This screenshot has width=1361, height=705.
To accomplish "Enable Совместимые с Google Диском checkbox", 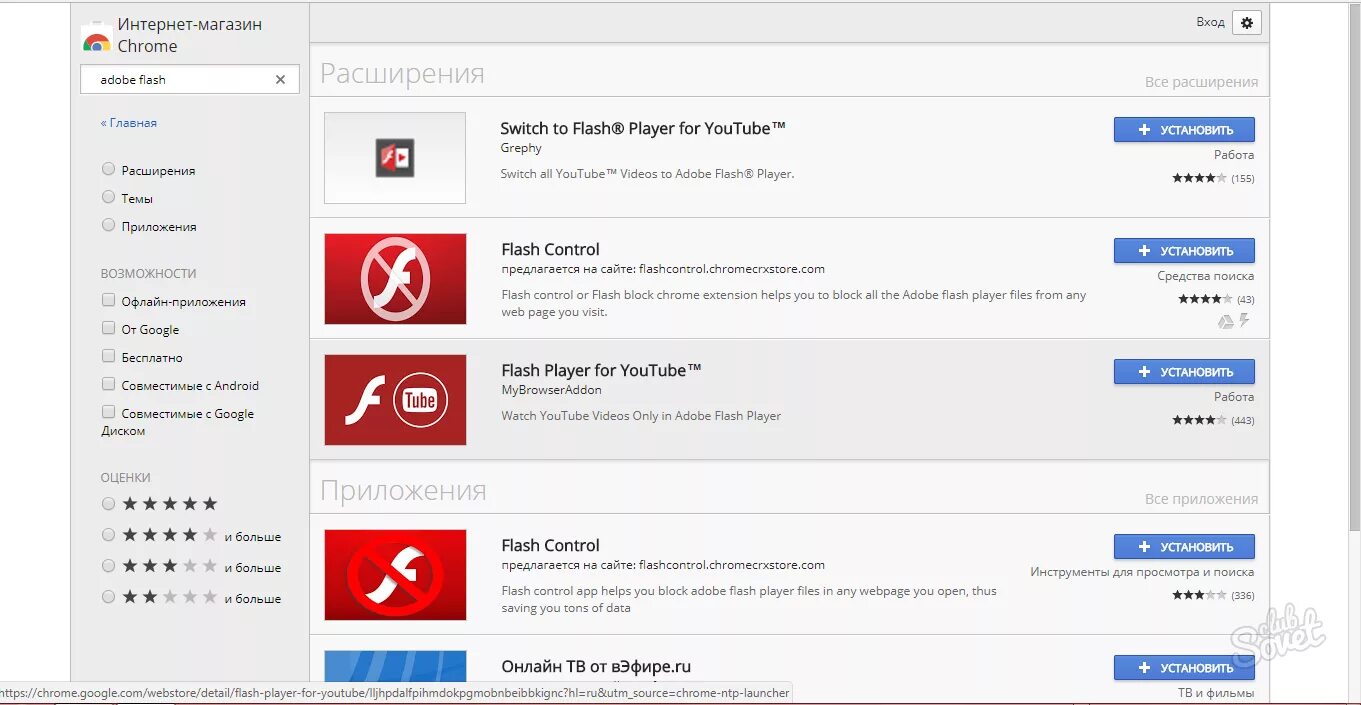I will 108,412.
